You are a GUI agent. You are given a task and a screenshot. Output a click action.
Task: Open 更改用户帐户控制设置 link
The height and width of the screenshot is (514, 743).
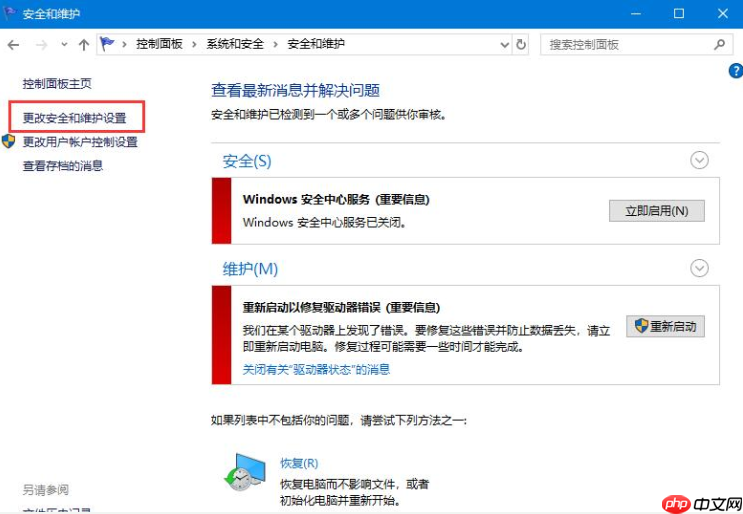[80, 142]
